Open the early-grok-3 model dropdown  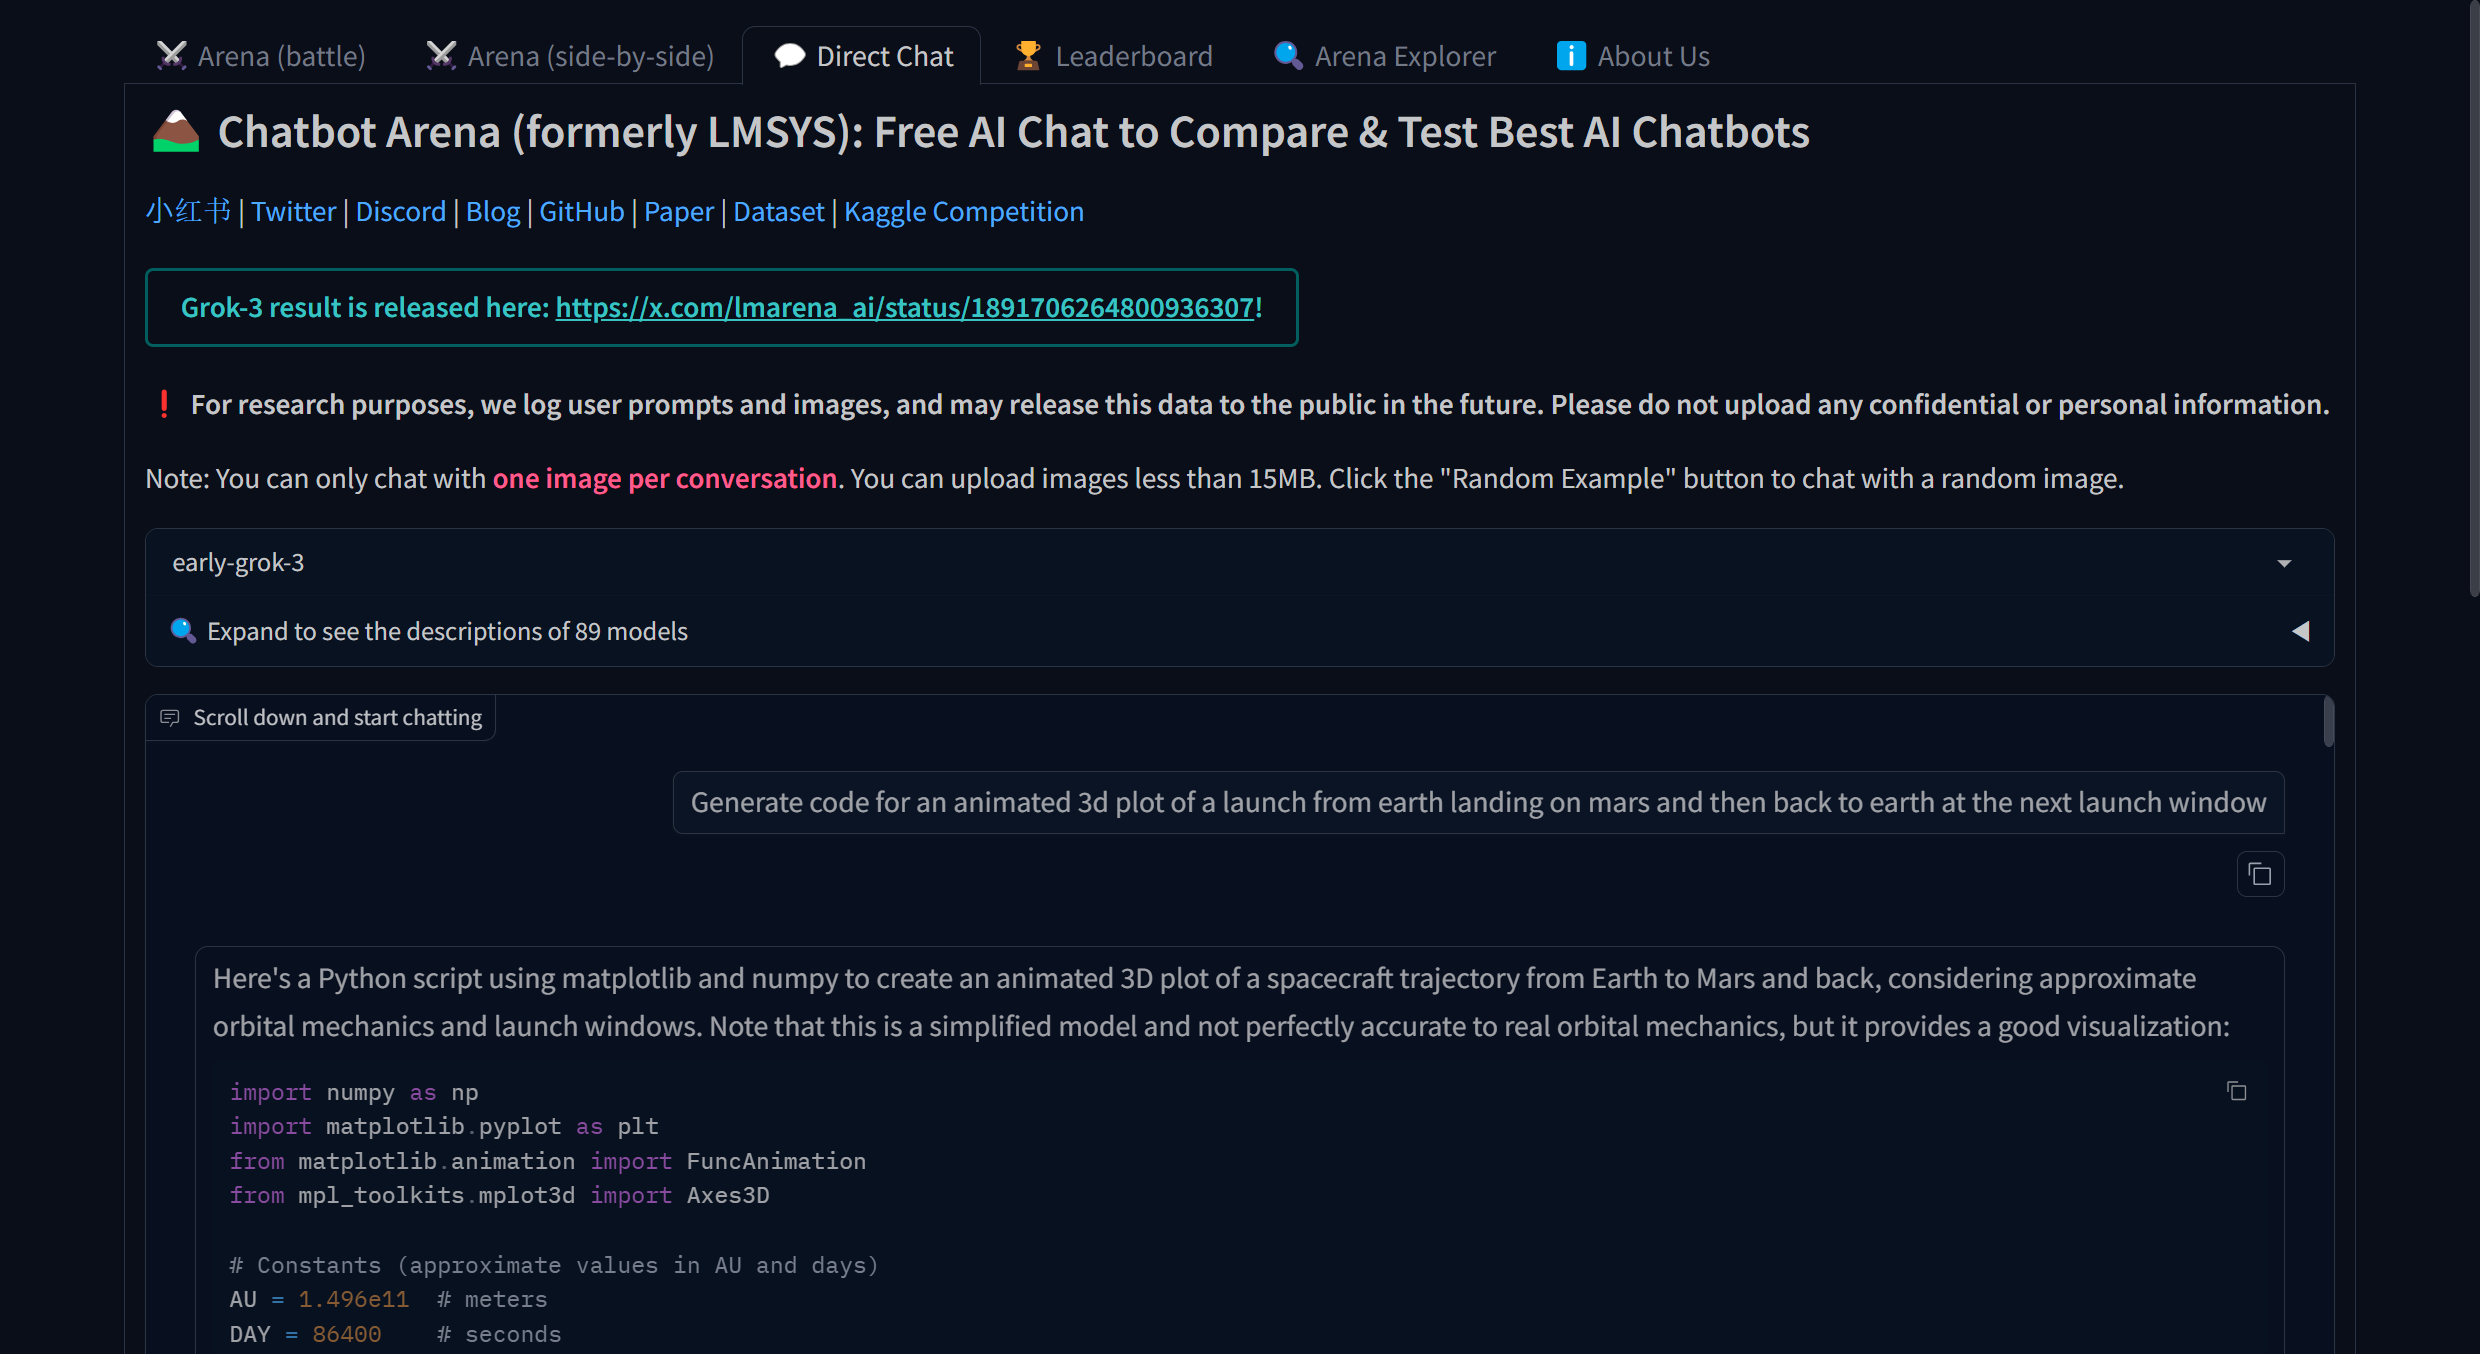coord(1239,563)
